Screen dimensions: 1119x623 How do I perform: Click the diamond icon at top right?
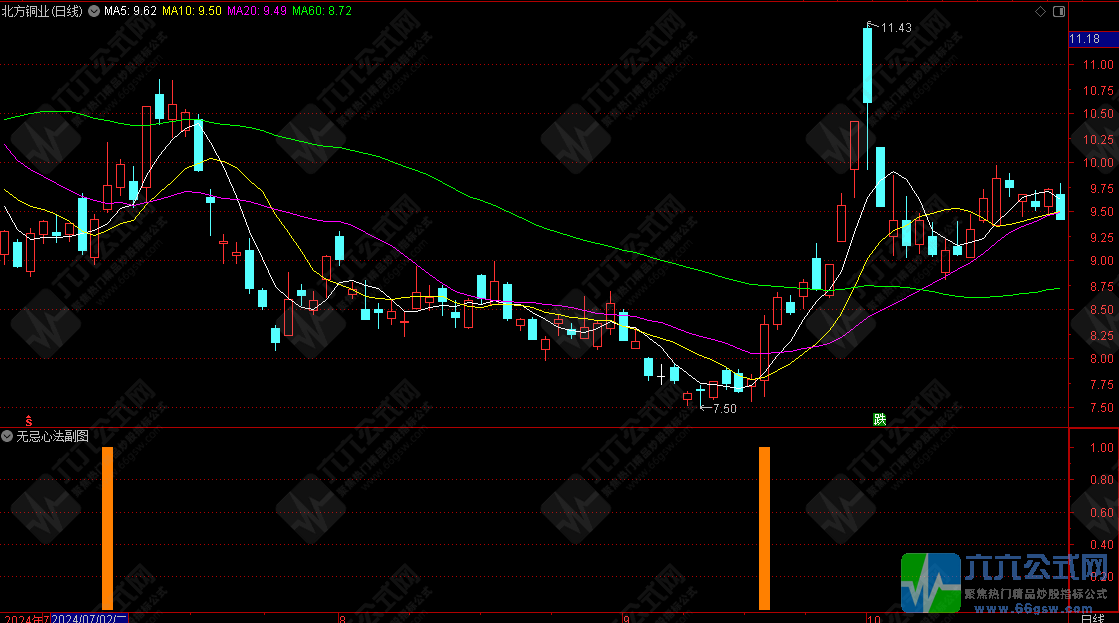click(x=1040, y=12)
